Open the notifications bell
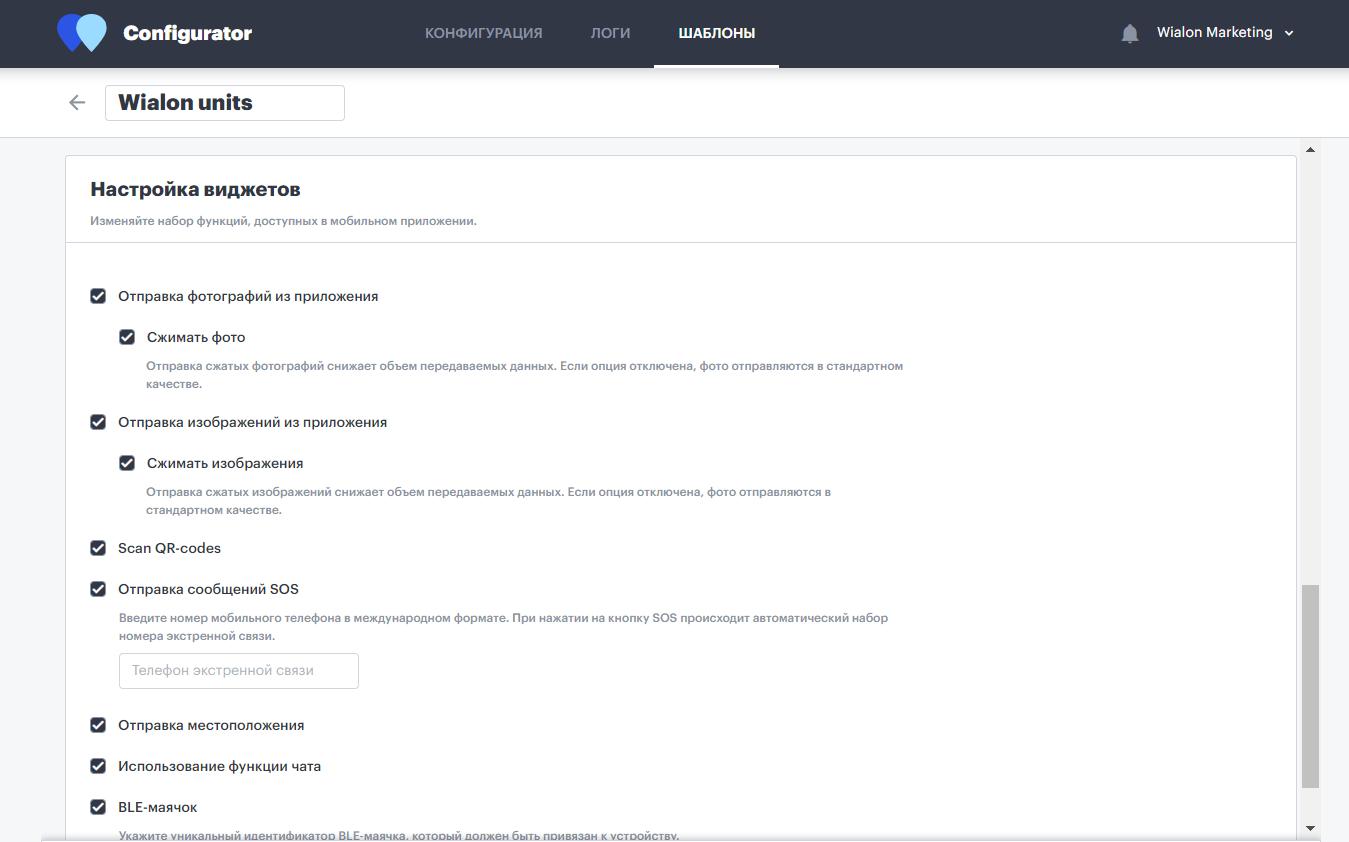The image size is (1349, 842). (x=1130, y=33)
